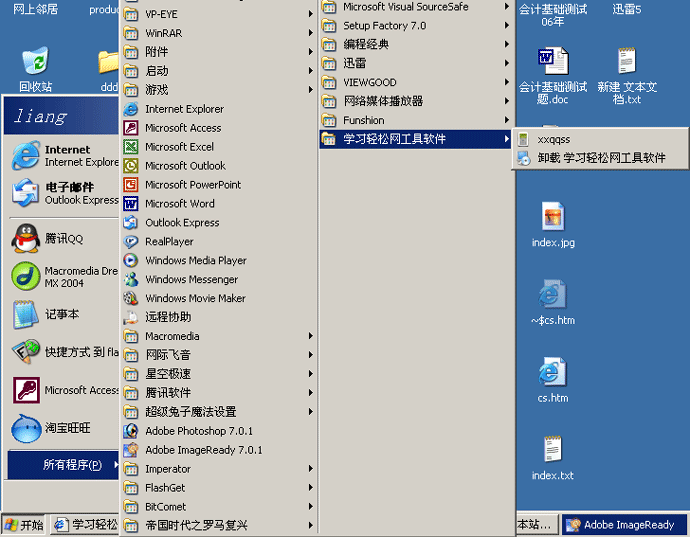Launch Microsoft Outlook icon
690x537 pixels.
pos(131,166)
